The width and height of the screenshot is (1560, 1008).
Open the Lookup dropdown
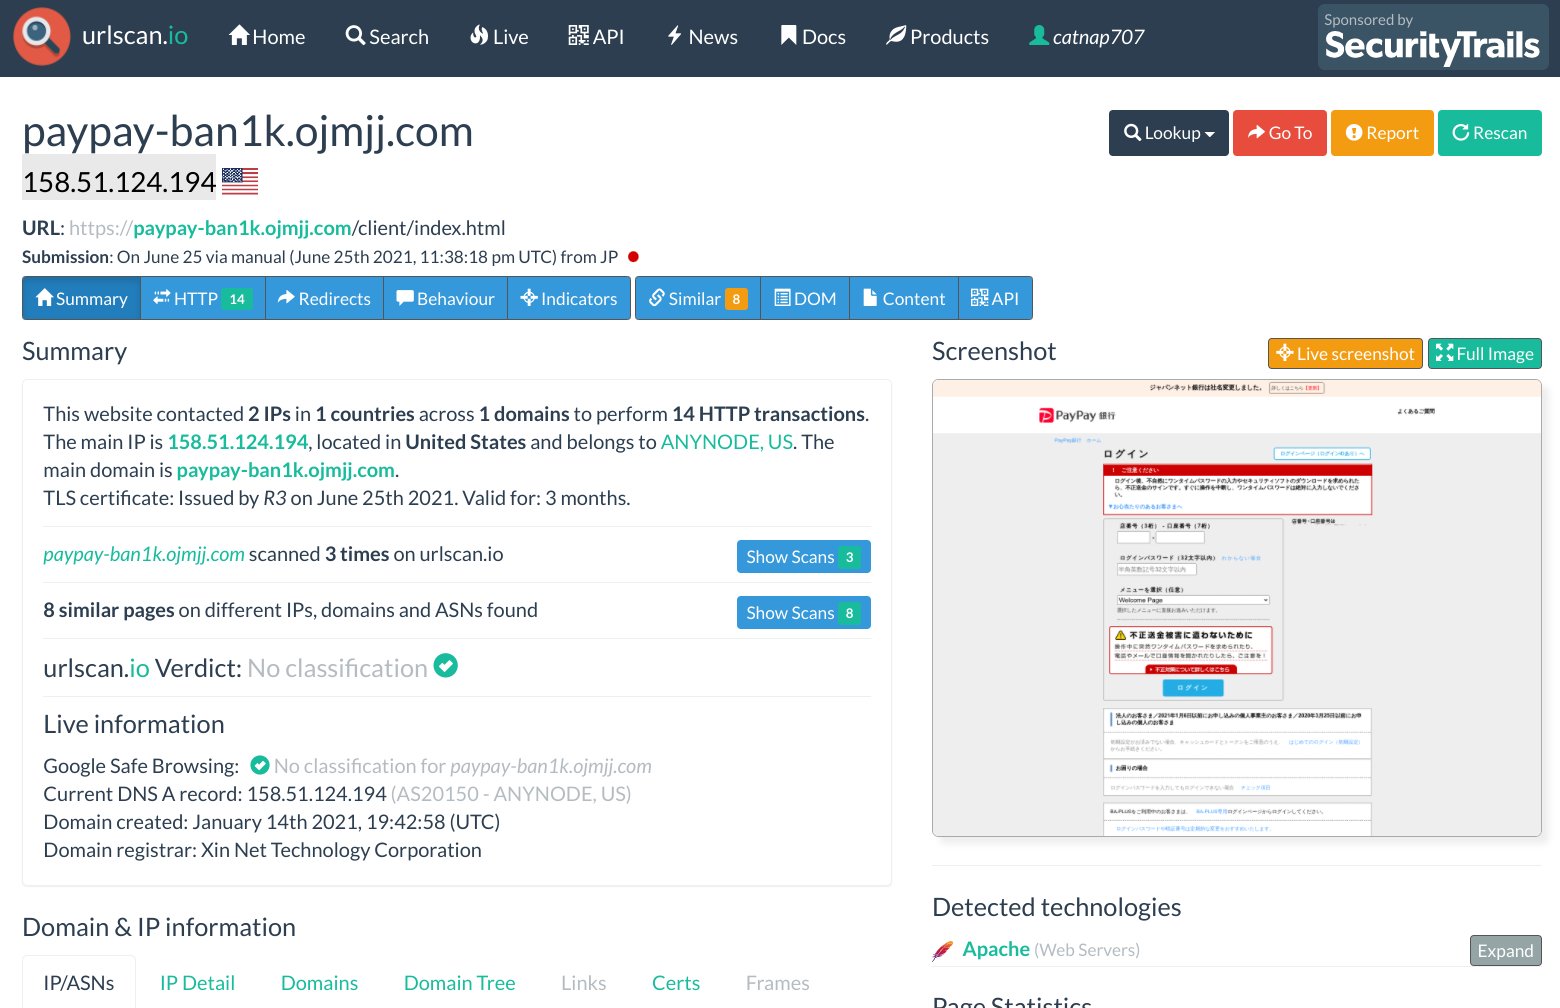(1169, 133)
